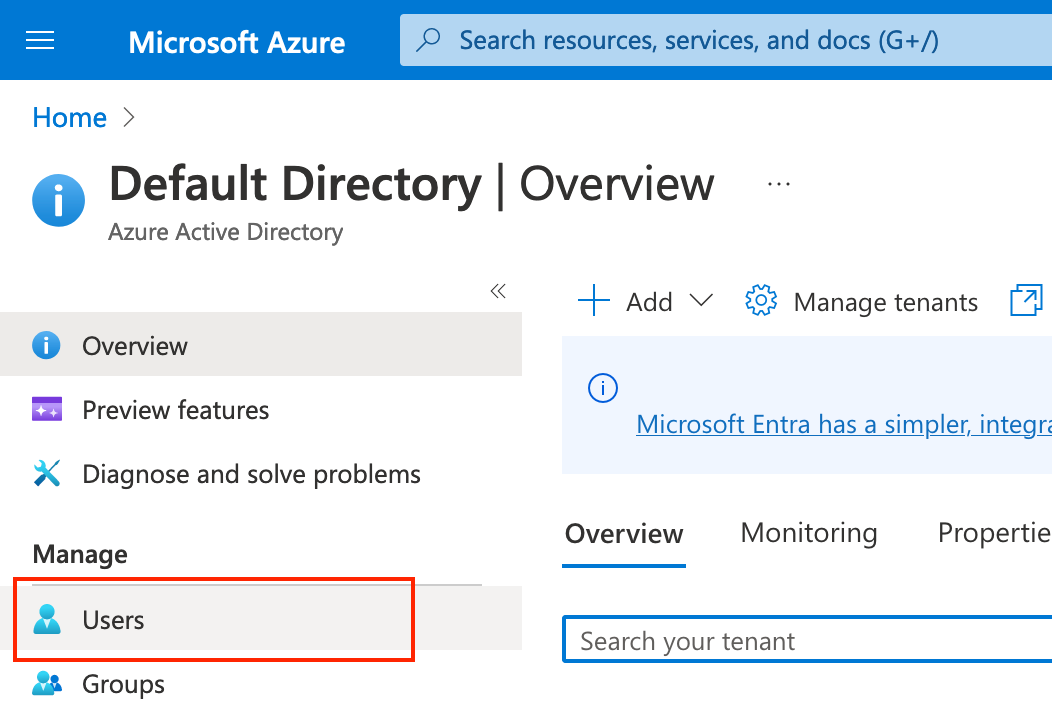Click the Default Directory | Overview title

click(411, 184)
